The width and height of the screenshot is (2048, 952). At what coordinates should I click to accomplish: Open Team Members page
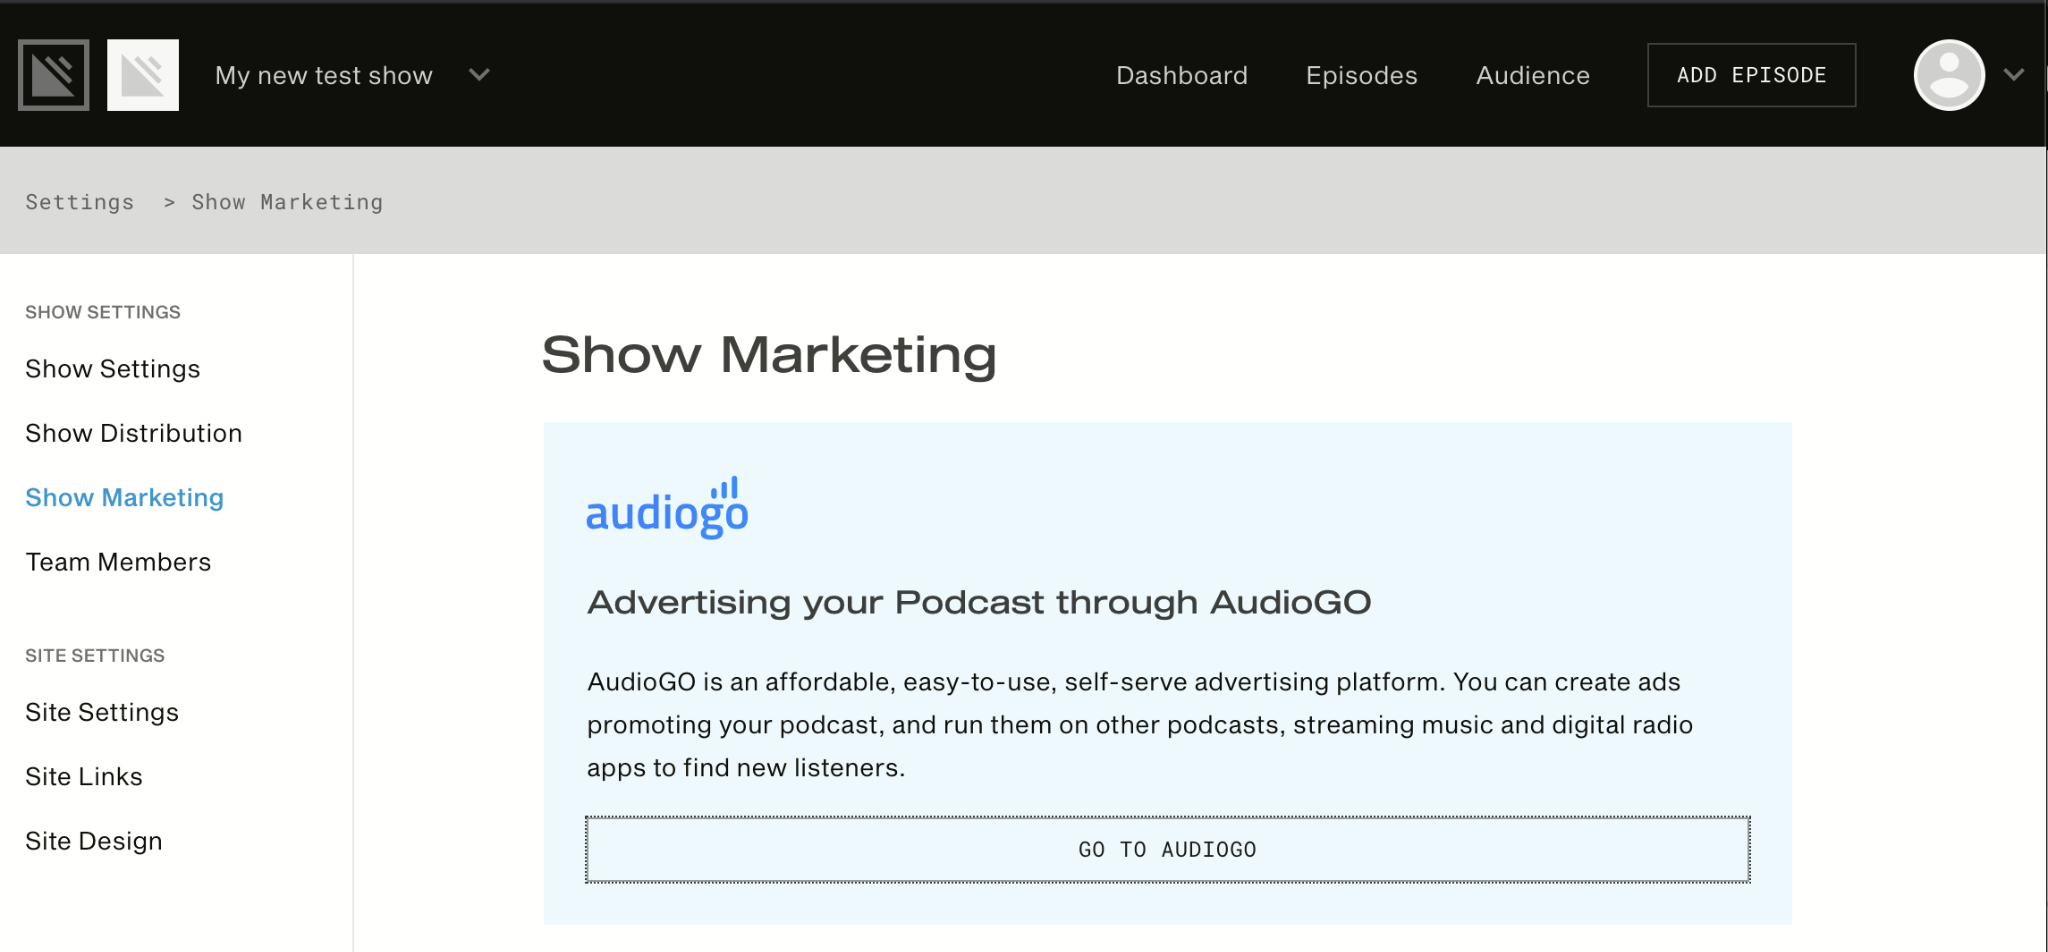click(118, 562)
